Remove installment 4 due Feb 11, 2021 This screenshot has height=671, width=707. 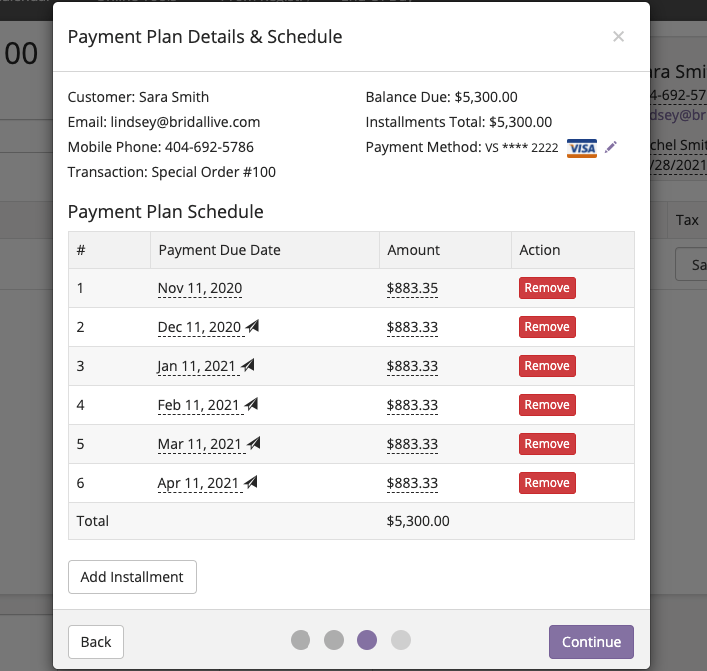pyautogui.click(x=547, y=405)
